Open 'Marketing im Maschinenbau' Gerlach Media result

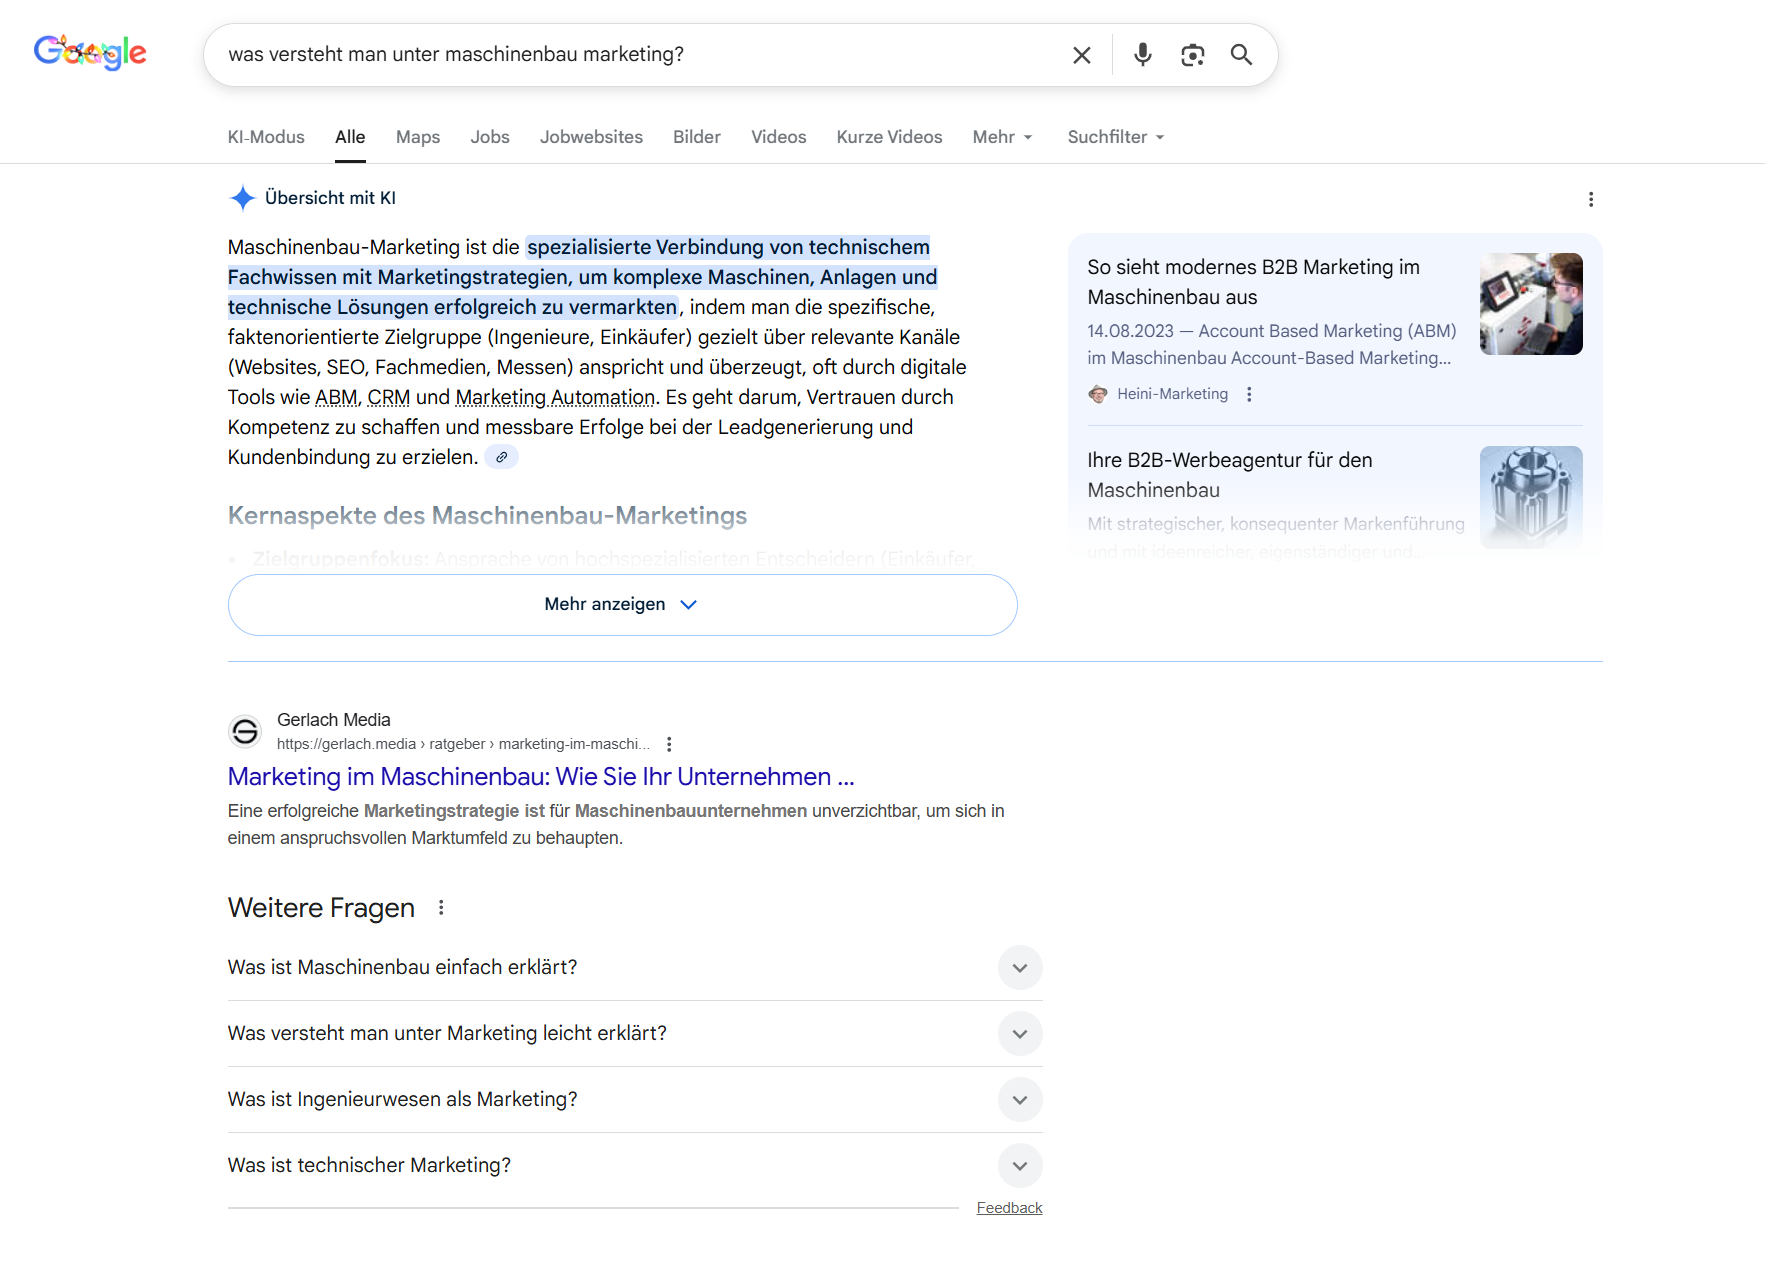click(x=540, y=777)
